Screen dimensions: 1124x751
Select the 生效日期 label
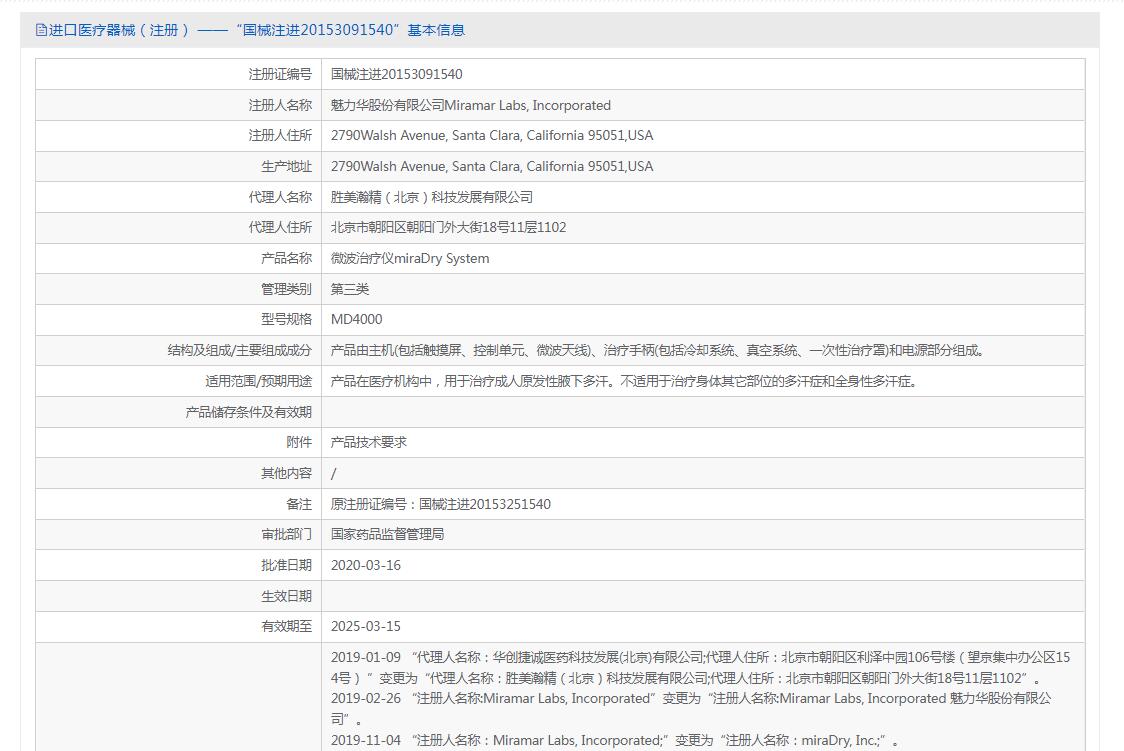(x=286, y=595)
